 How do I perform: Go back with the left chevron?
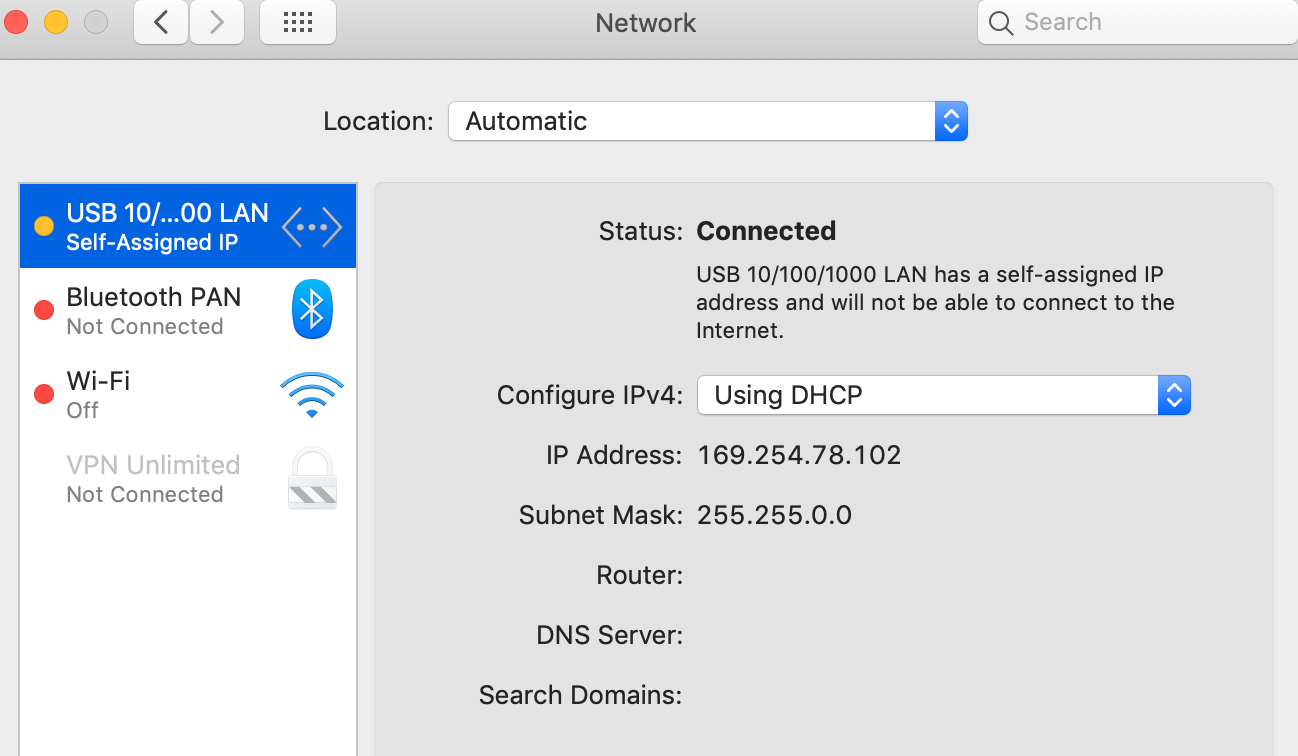click(x=161, y=23)
